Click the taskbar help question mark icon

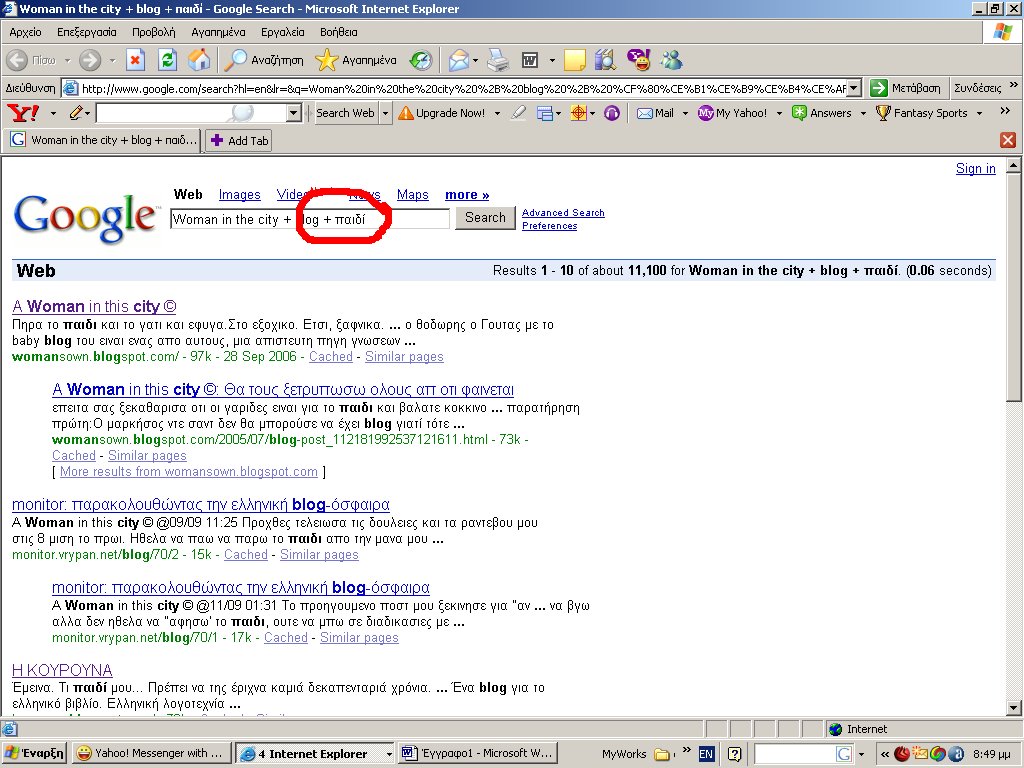[735, 754]
